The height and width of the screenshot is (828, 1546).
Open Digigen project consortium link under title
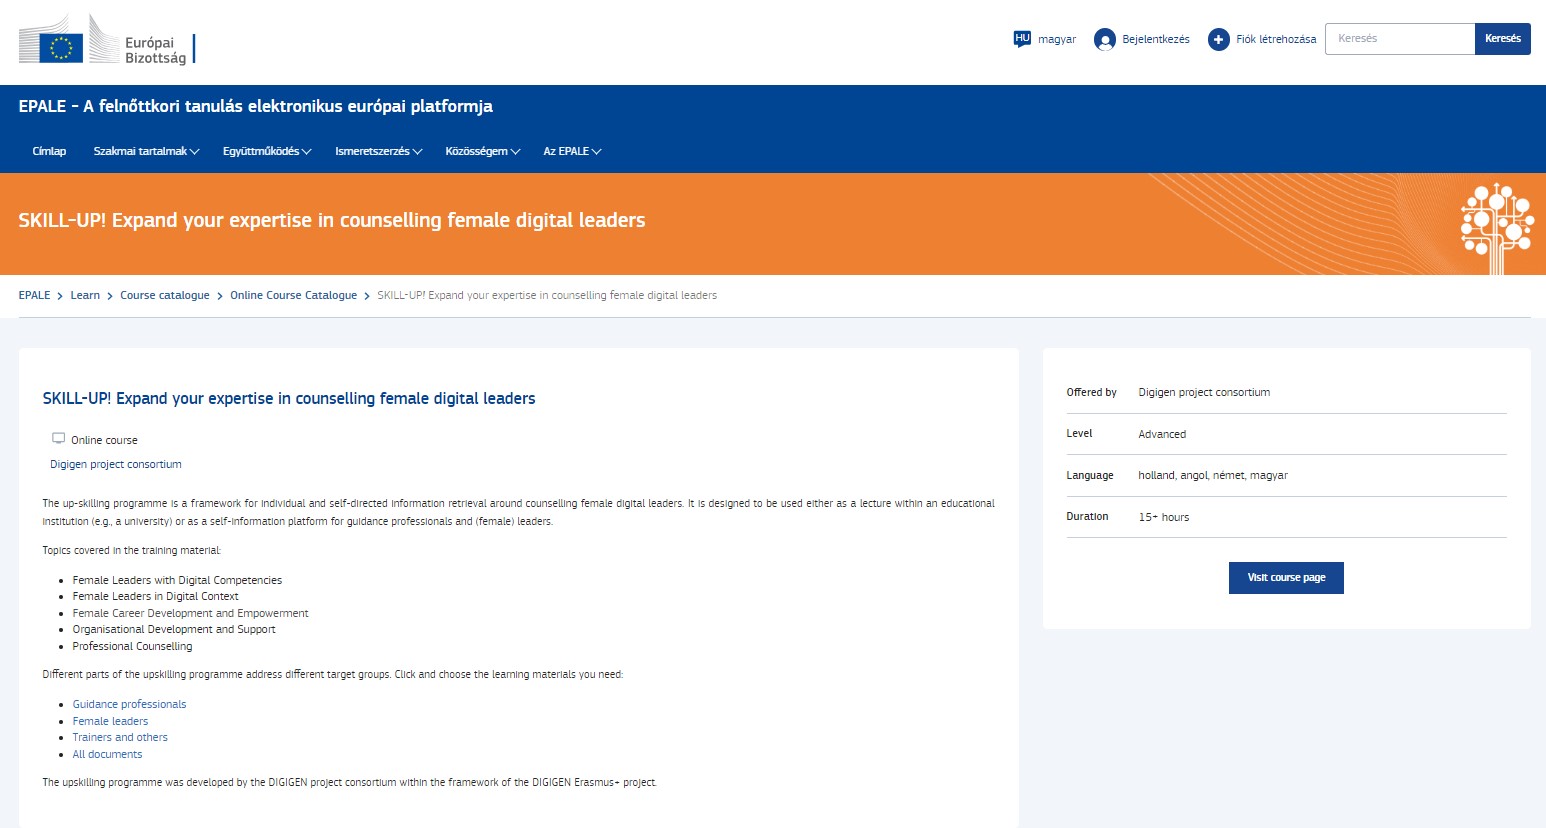pos(116,464)
